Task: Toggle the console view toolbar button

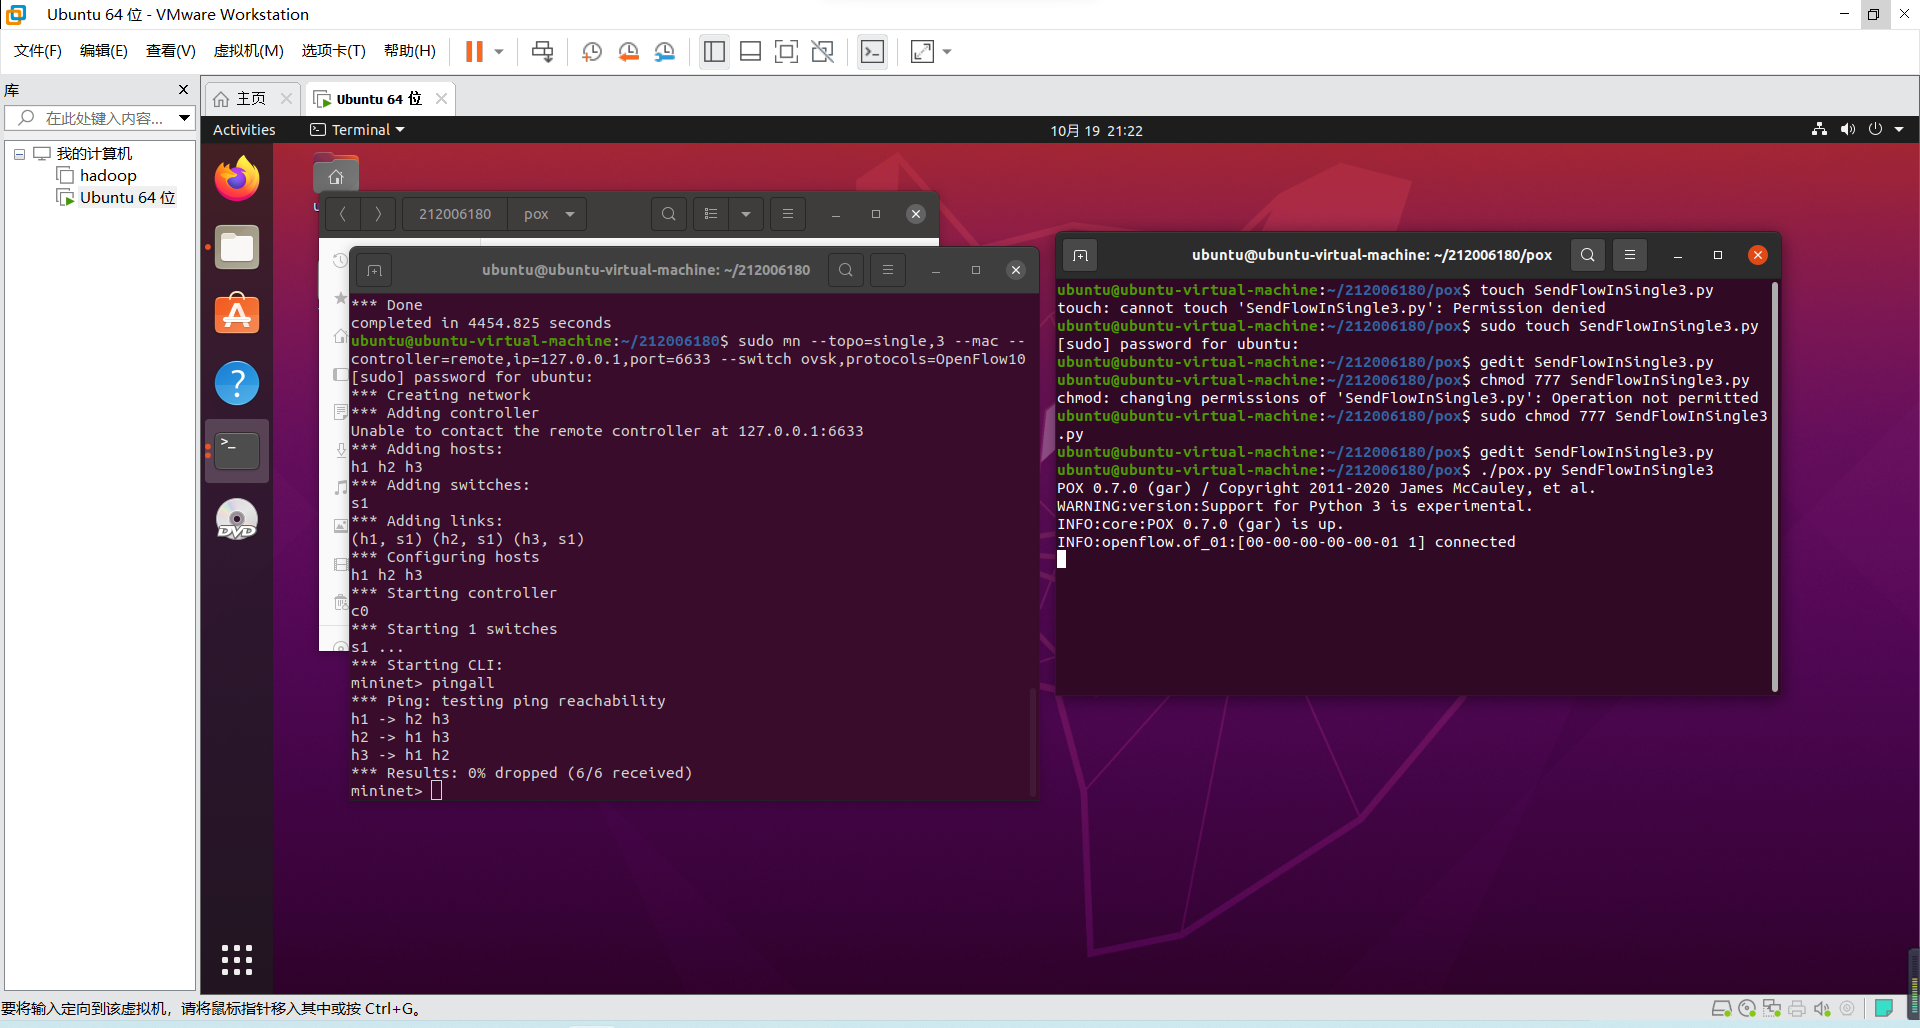Action: (x=872, y=52)
